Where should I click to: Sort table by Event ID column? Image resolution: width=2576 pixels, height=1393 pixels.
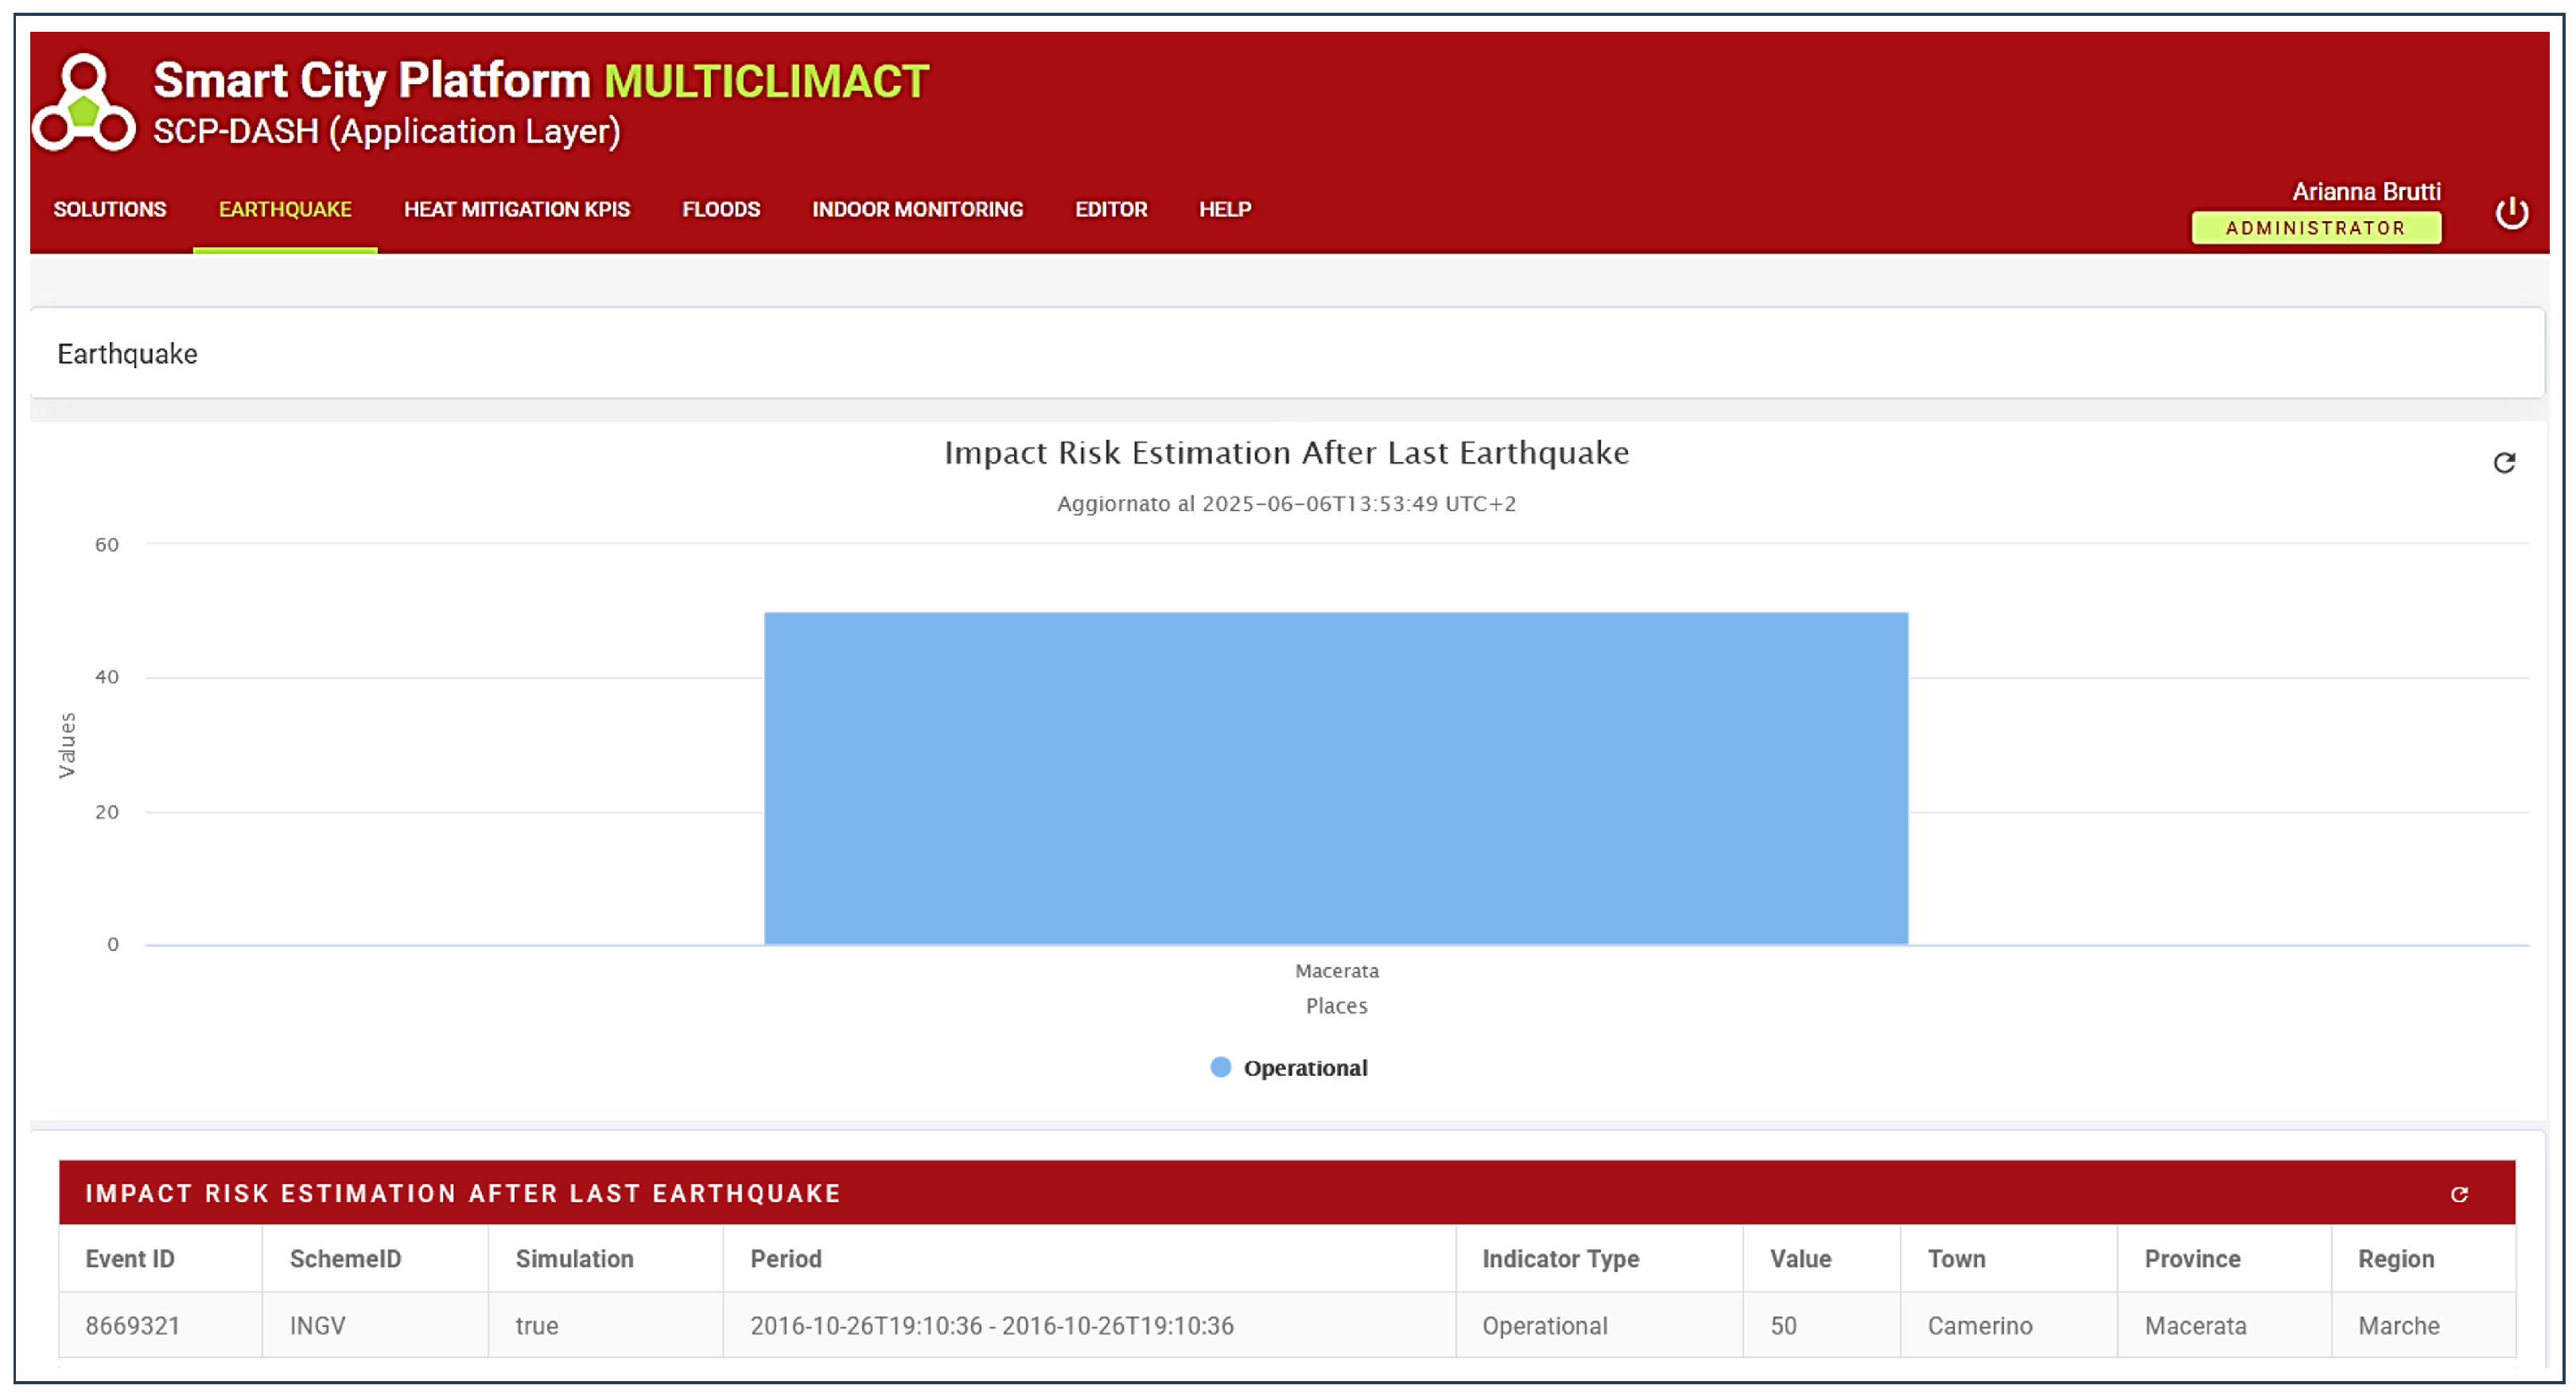click(x=130, y=1259)
